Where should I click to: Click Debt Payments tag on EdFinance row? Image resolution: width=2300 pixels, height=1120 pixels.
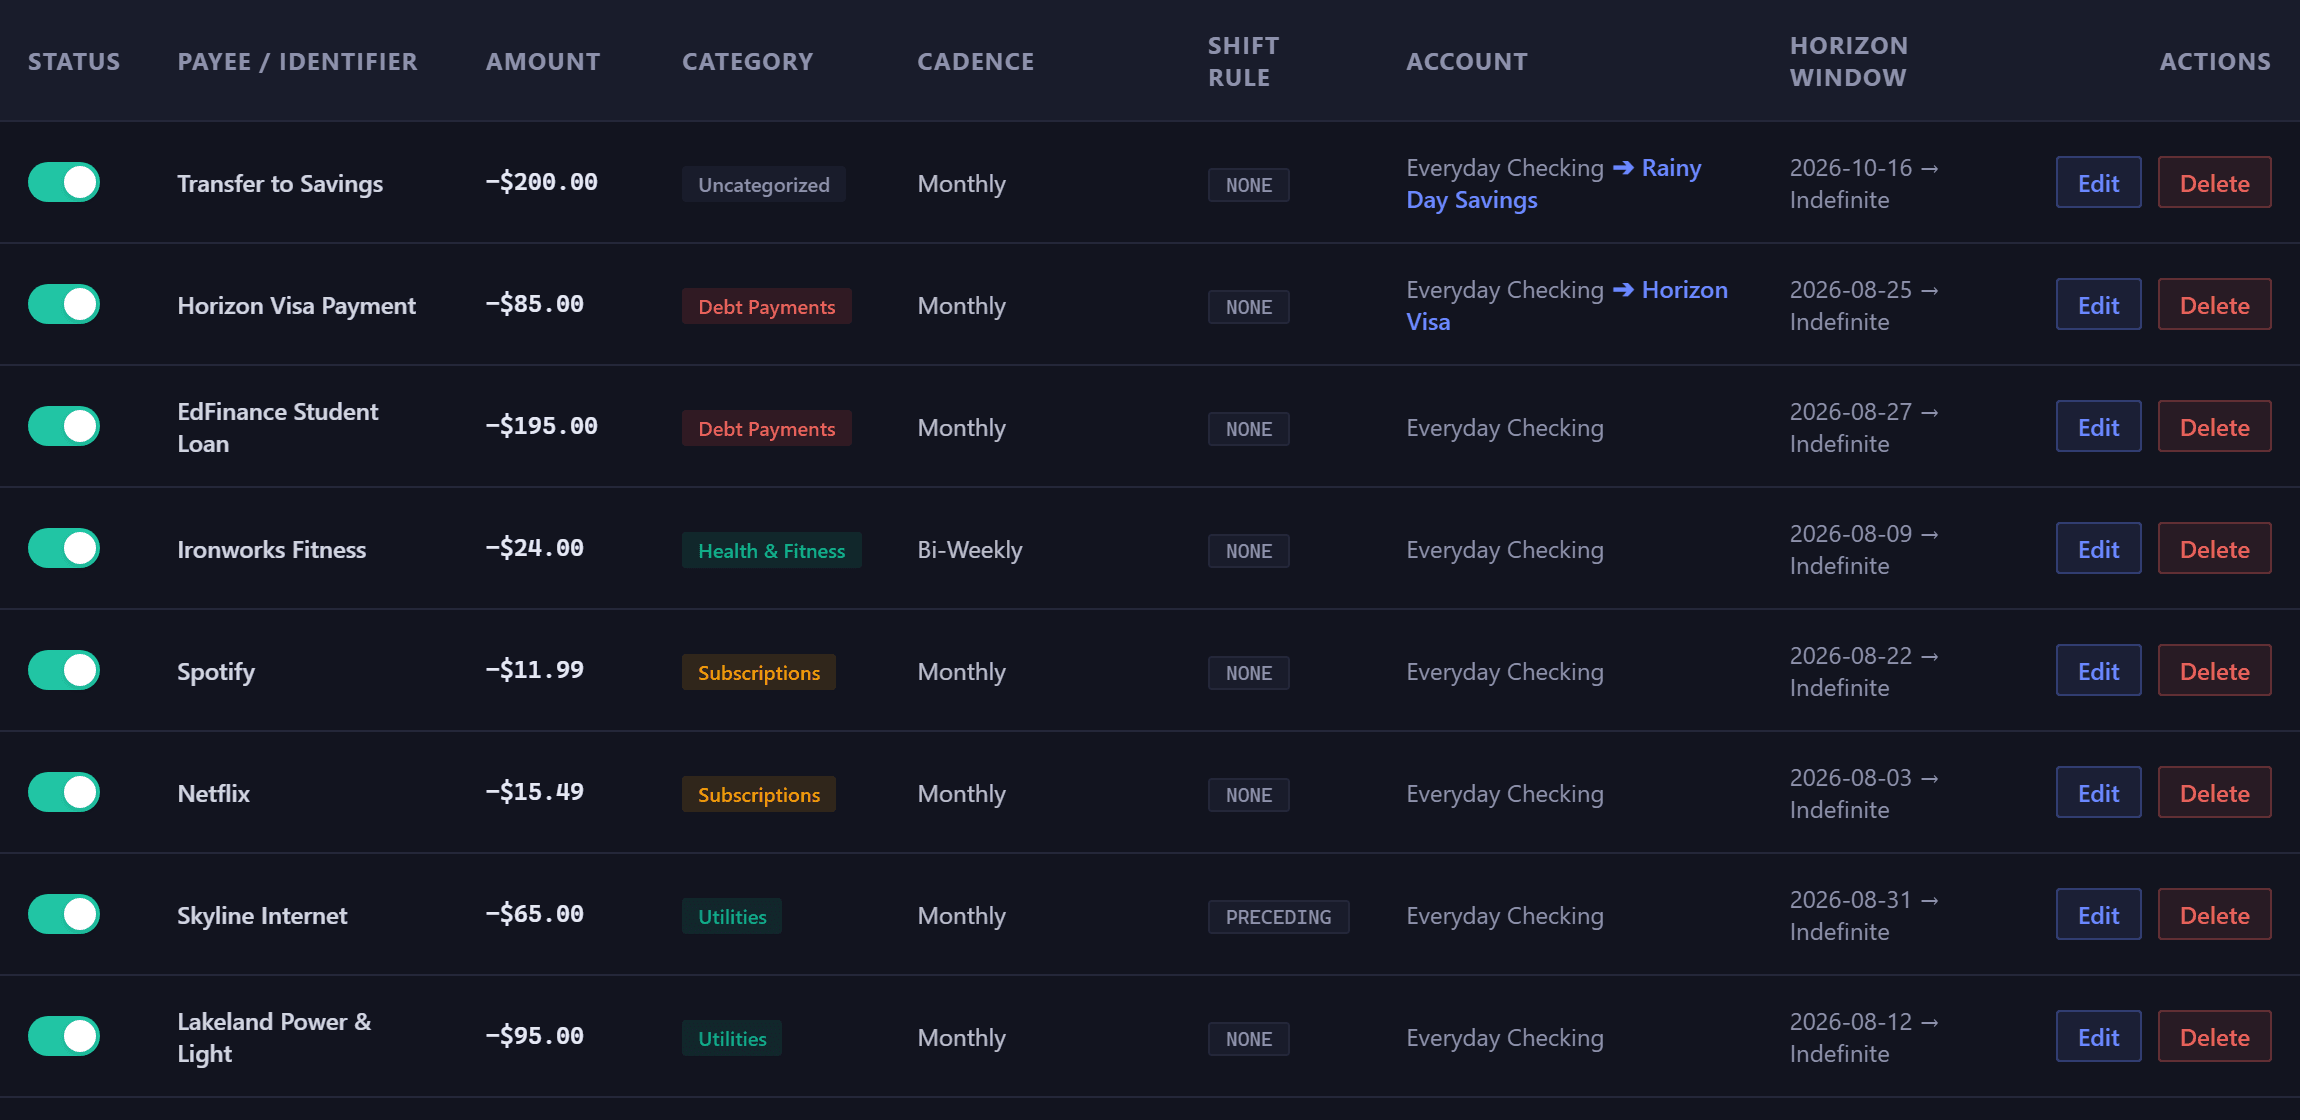767,428
